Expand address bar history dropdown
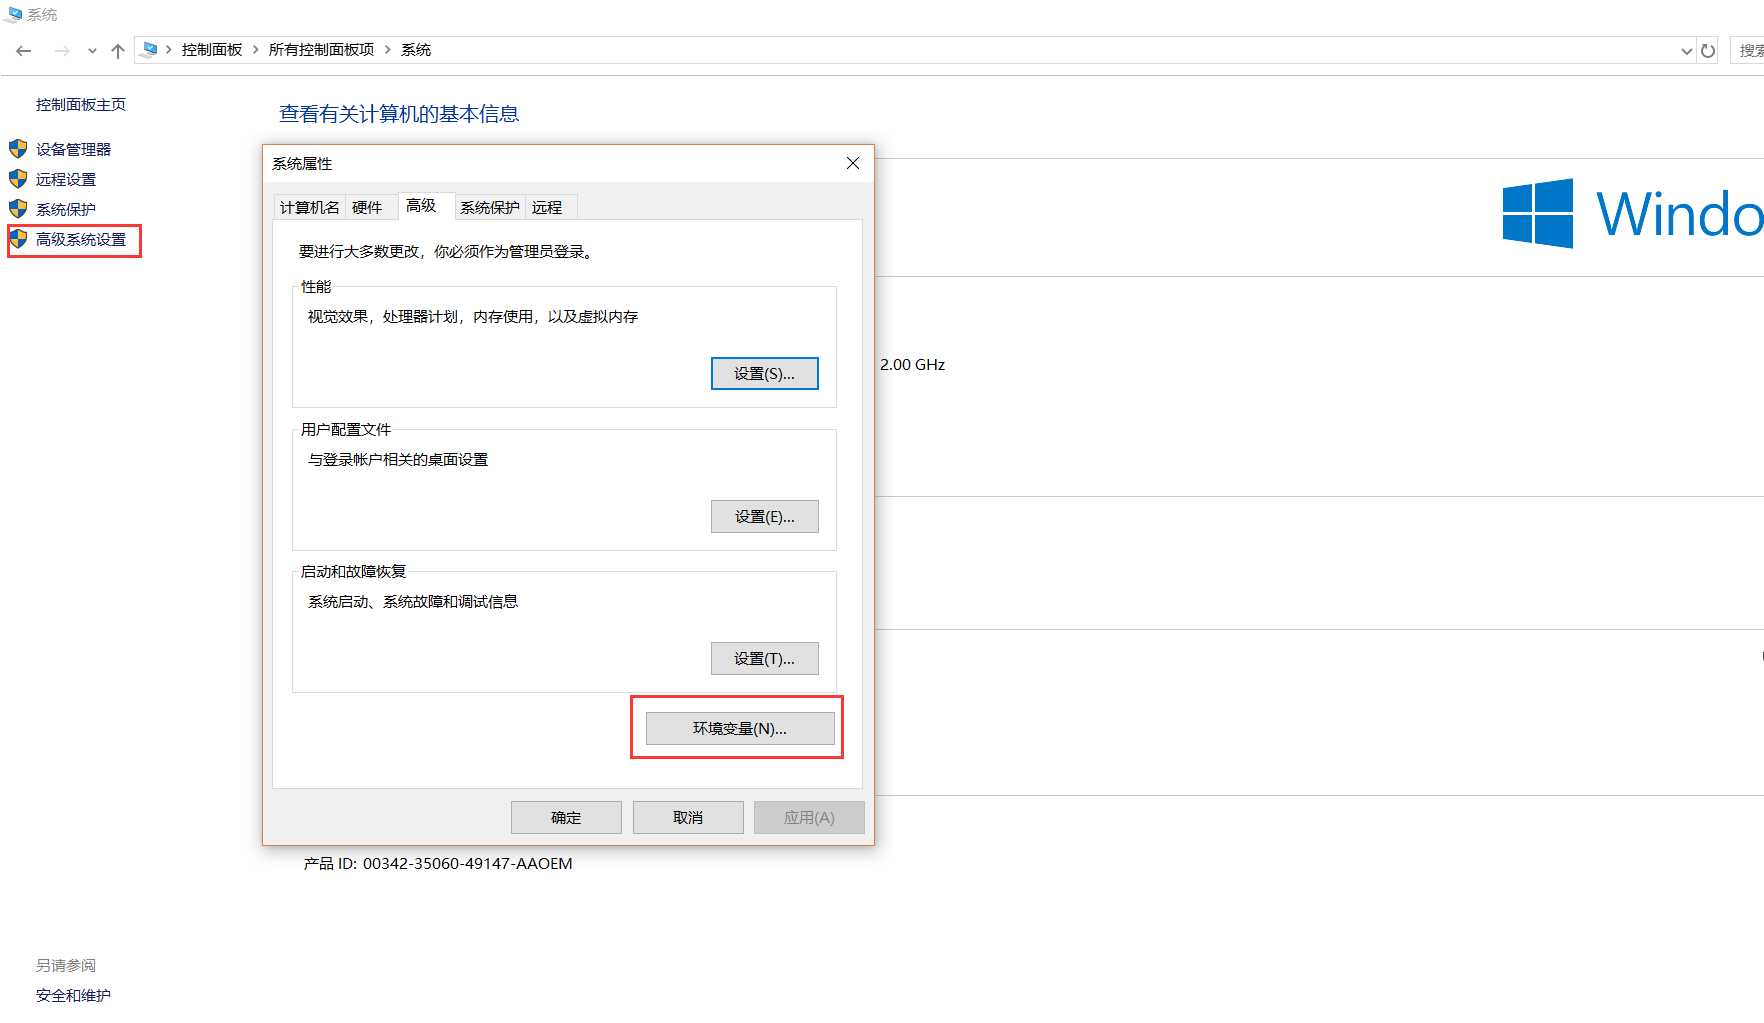1764x1023 pixels. pos(1686,51)
